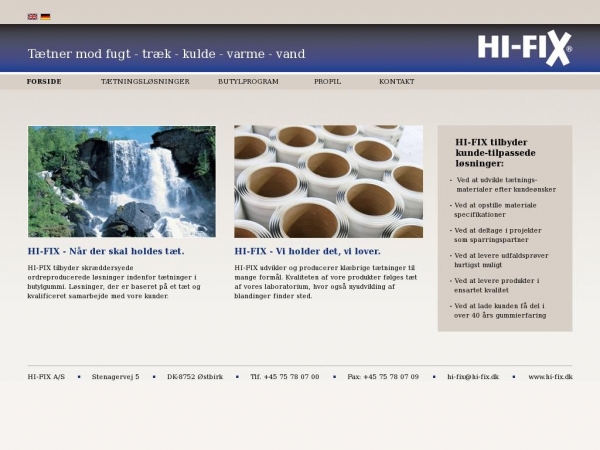Screen dimensions: 600x450
Task: Click bullet 'Ved at levere udfaldsprøver hurtigst muligt'
Action: click(x=499, y=260)
